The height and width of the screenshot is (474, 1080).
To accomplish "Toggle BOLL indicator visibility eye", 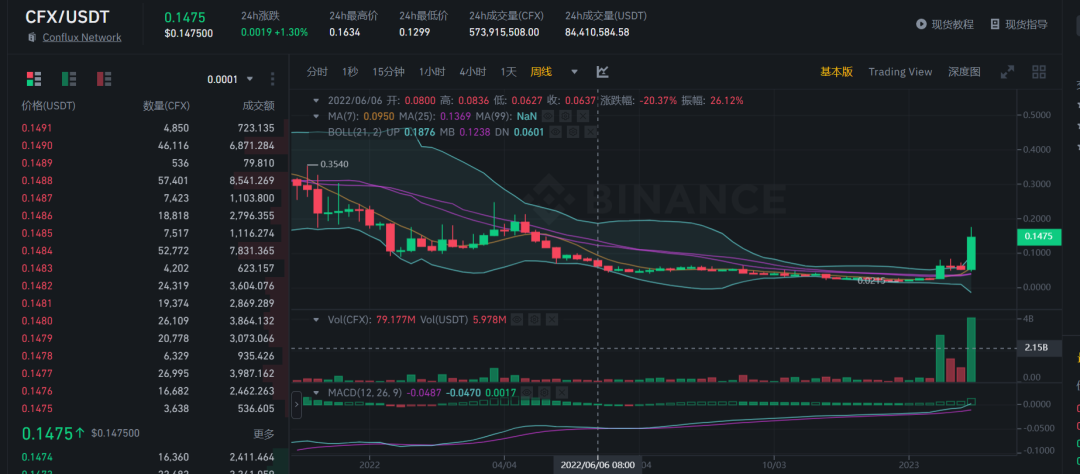I will [556, 132].
